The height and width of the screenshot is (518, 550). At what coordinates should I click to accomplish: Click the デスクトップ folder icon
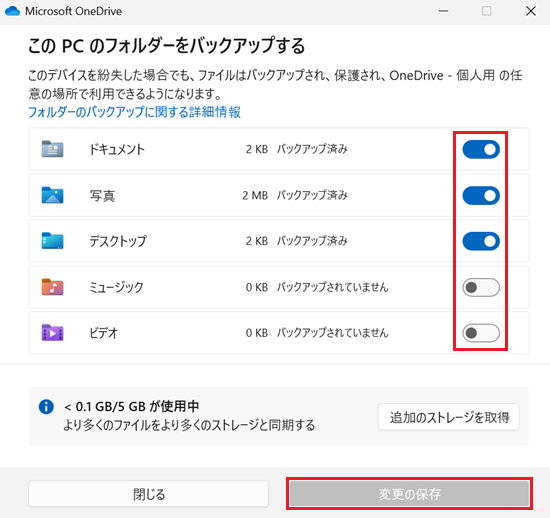tap(52, 241)
